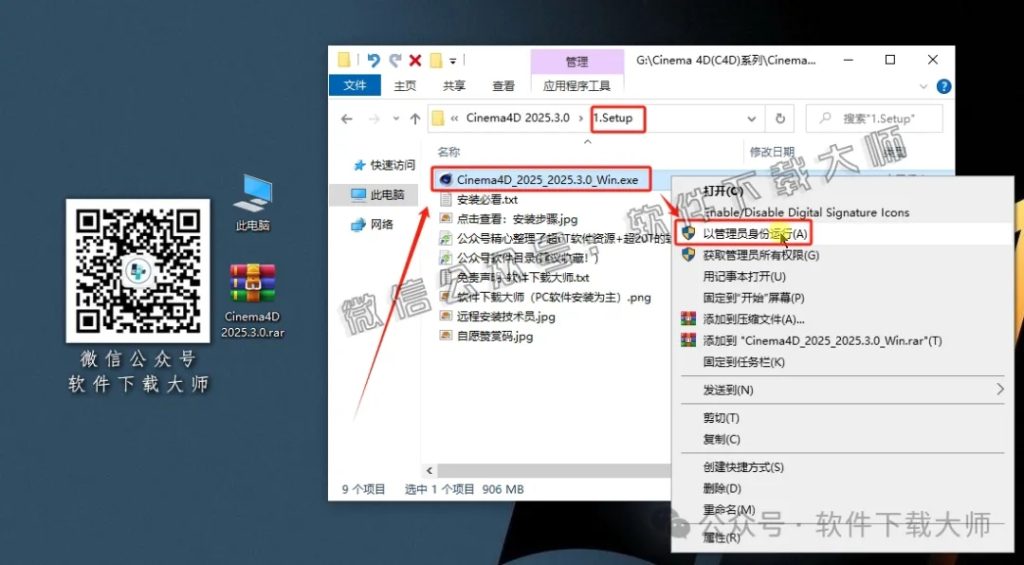Open quick access toolbar dropdown arrow
Viewport: 1024px width, 565px height.
[x=452, y=61]
